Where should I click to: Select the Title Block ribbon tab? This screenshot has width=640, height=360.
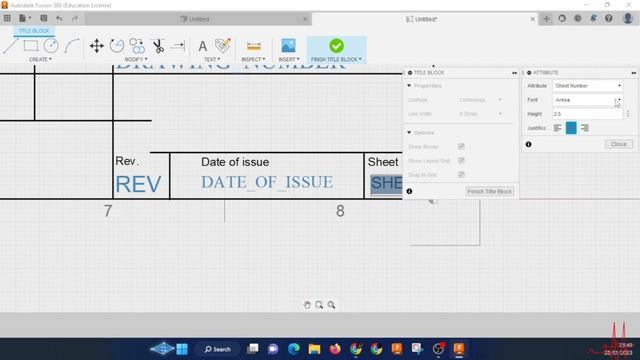[x=34, y=31]
